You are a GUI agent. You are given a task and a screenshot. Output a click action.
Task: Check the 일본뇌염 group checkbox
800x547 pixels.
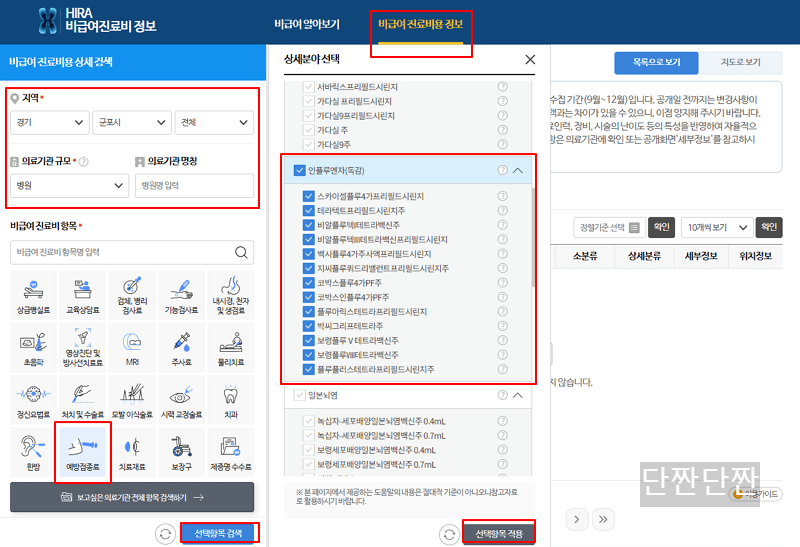[299, 395]
